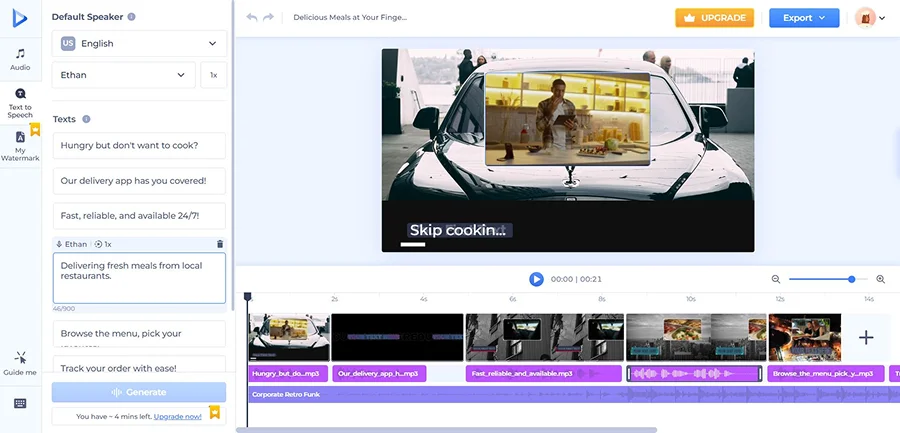Open keyboard shortcuts icon

coord(20,404)
